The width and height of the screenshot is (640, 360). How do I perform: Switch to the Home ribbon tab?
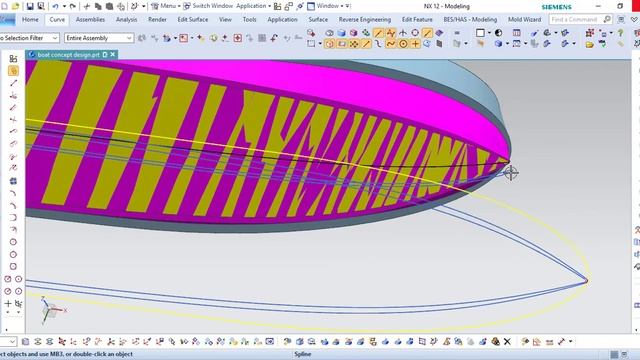pos(30,19)
